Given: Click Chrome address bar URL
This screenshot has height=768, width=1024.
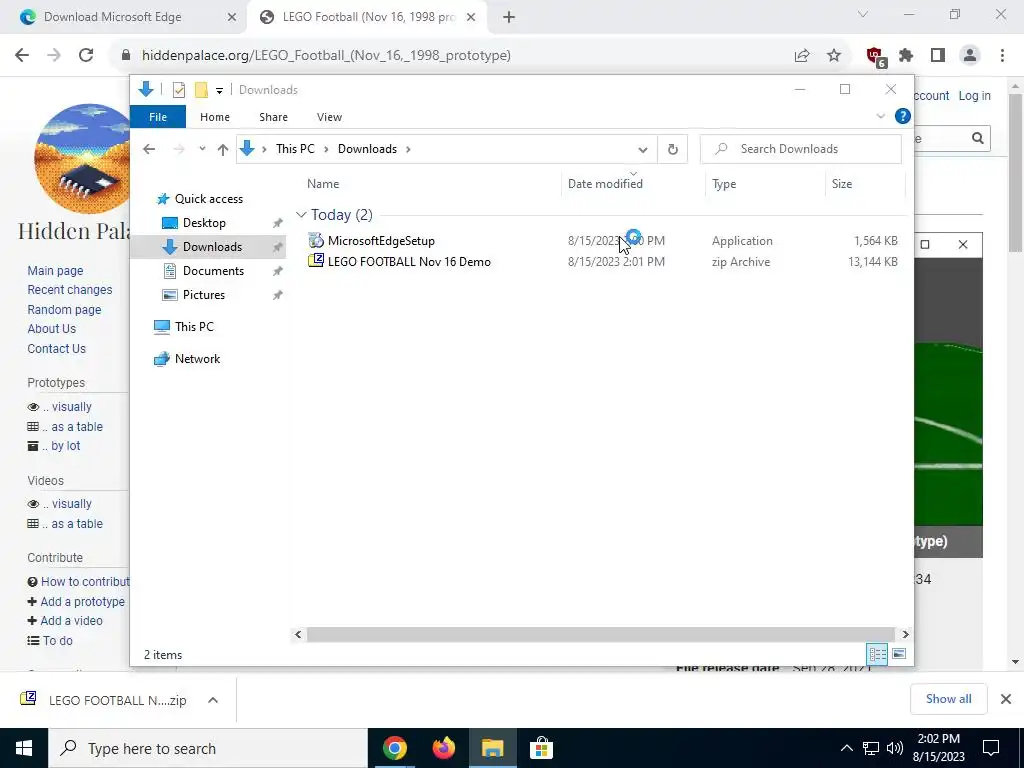Looking at the screenshot, I should tap(326, 56).
